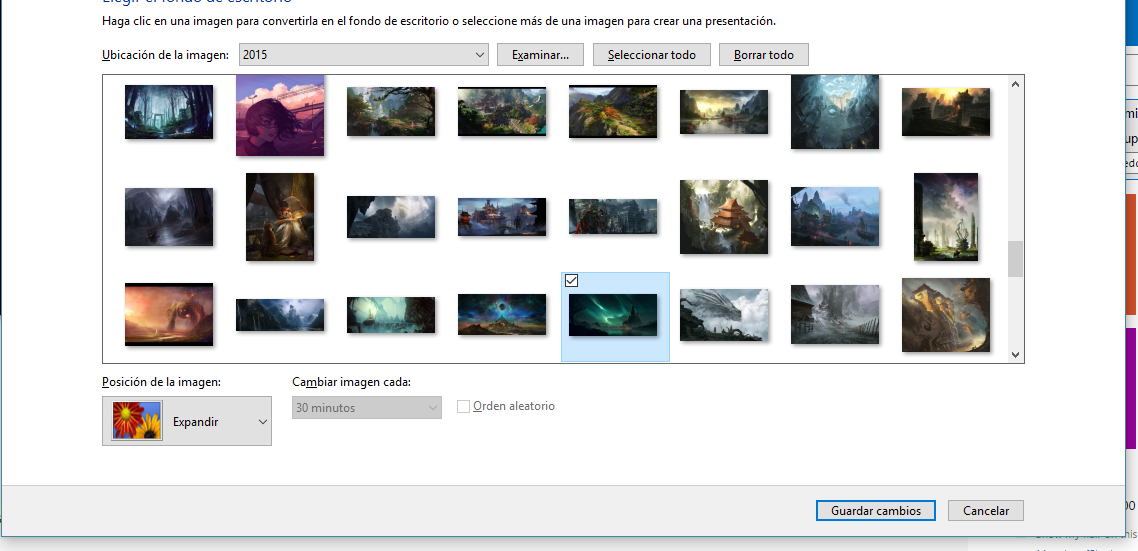Pick the red pagoda among waterfalls wallpaper

724,216
